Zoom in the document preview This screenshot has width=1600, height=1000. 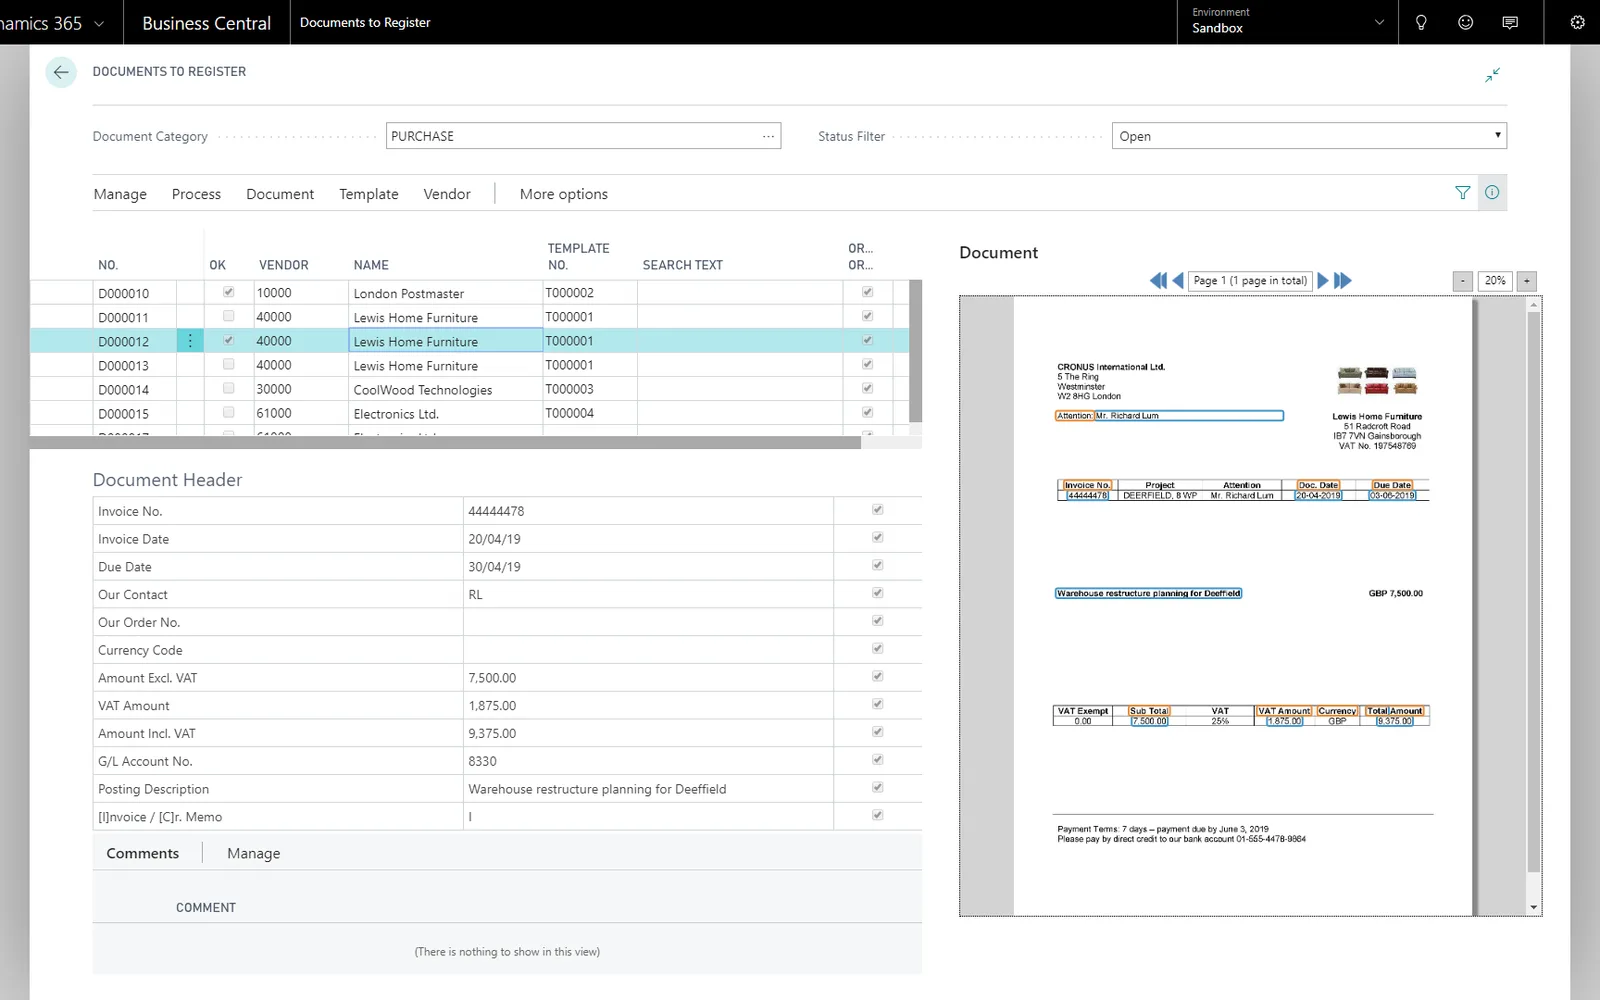coord(1527,281)
